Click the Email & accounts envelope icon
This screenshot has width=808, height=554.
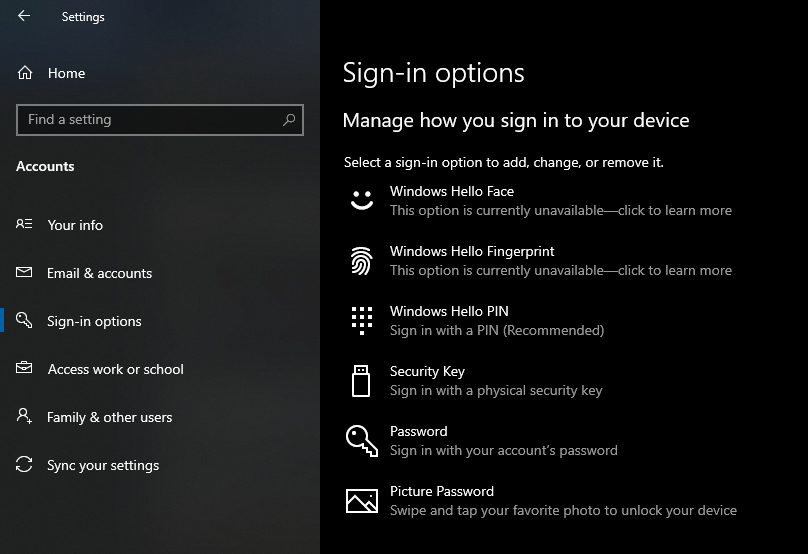click(24, 272)
